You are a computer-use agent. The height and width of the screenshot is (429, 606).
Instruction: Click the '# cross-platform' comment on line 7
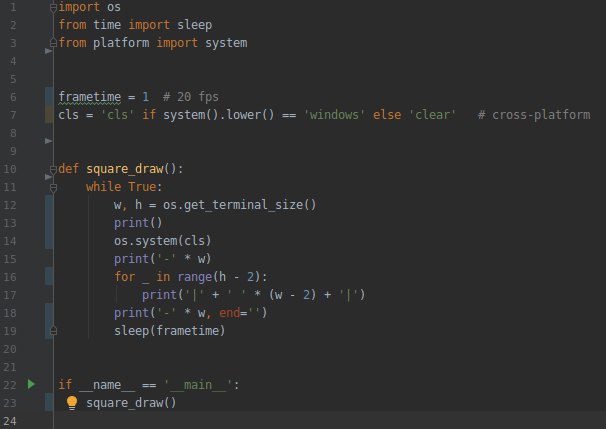534,115
